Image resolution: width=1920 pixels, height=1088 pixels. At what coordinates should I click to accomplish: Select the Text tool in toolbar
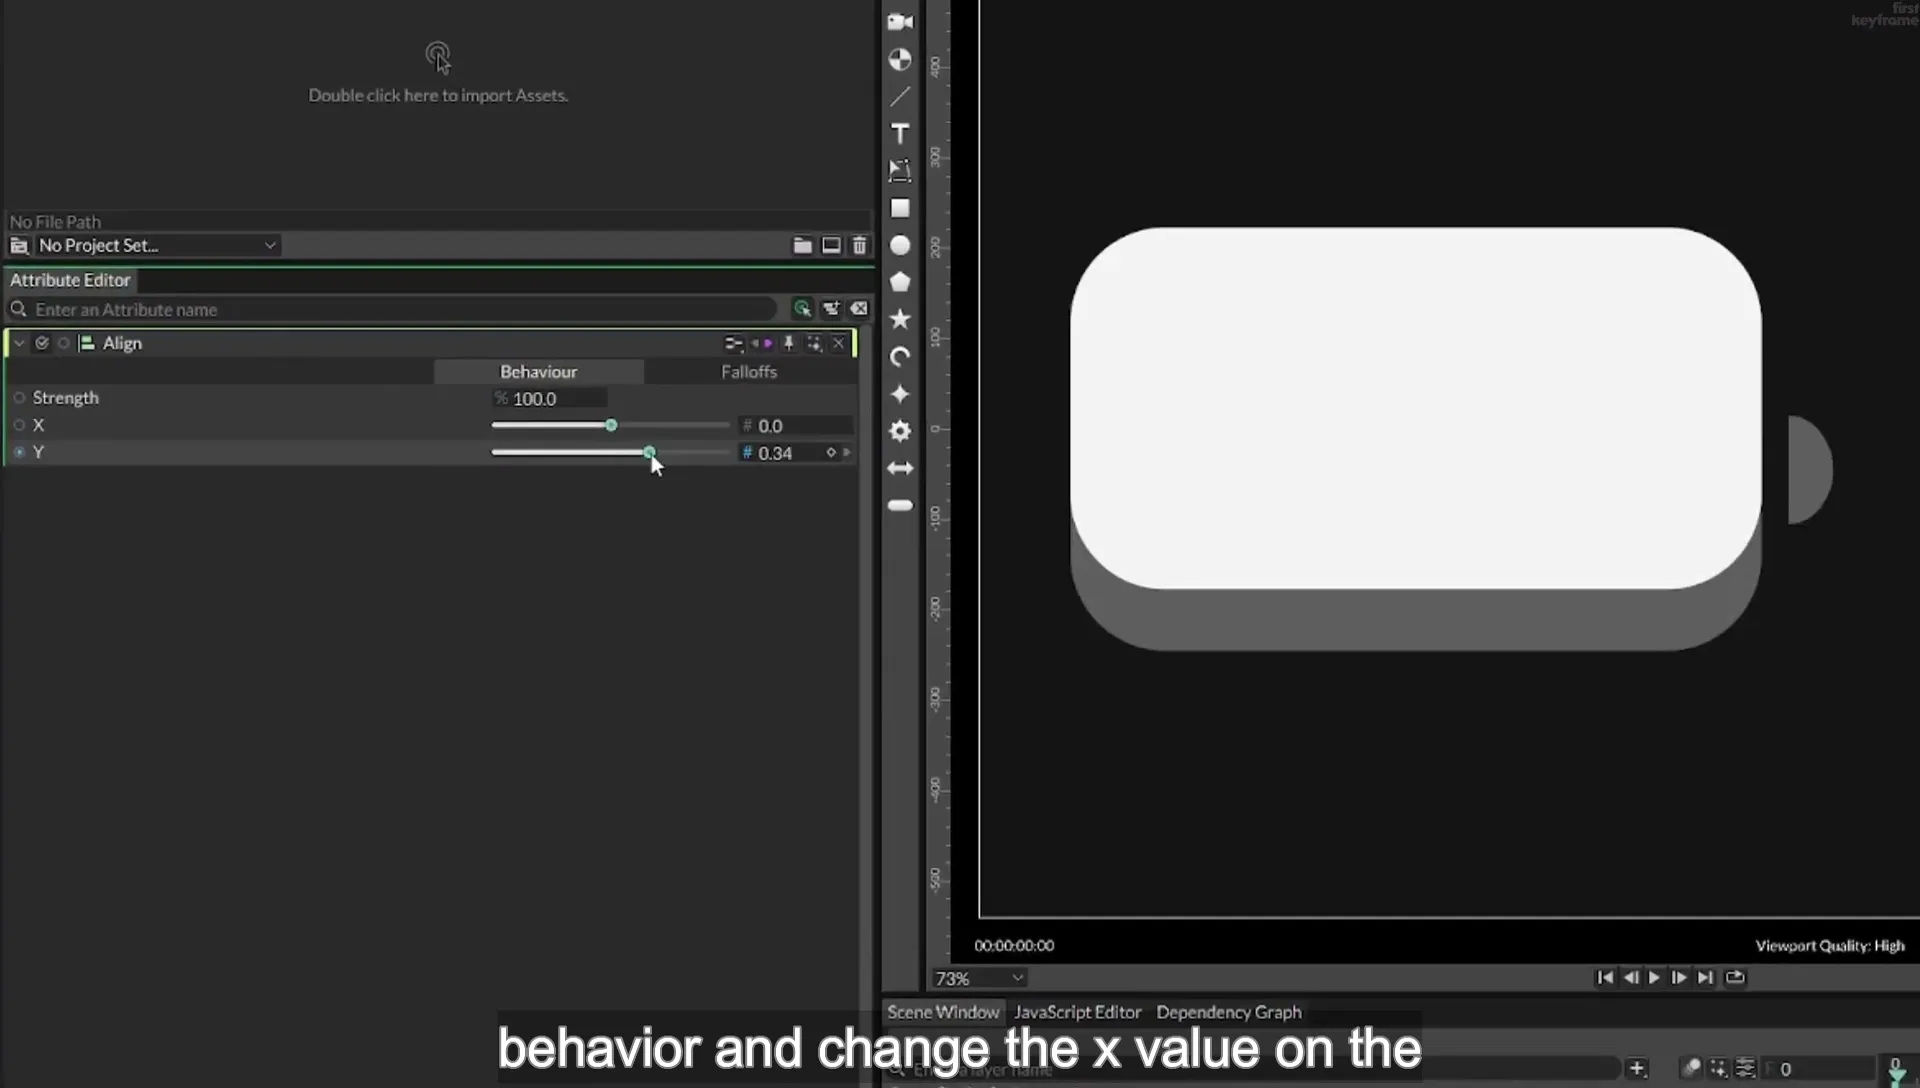[x=900, y=134]
